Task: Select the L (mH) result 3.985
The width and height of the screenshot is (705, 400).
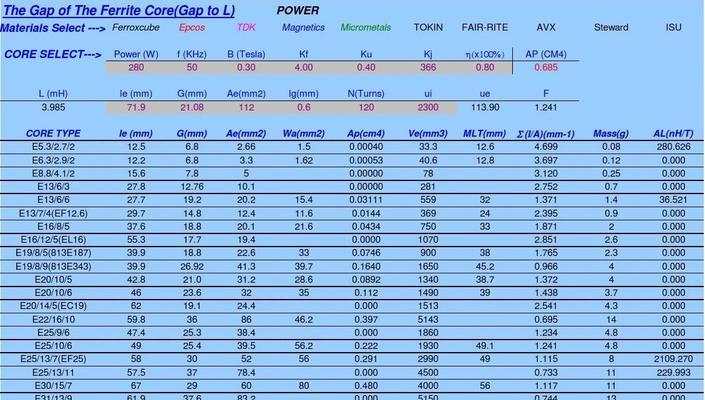Action: coord(53,107)
